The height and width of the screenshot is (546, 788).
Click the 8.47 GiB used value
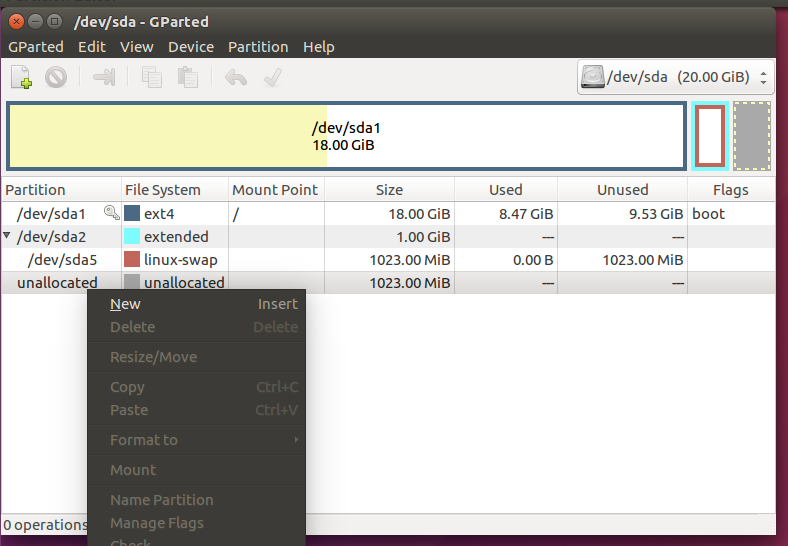tap(526, 214)
